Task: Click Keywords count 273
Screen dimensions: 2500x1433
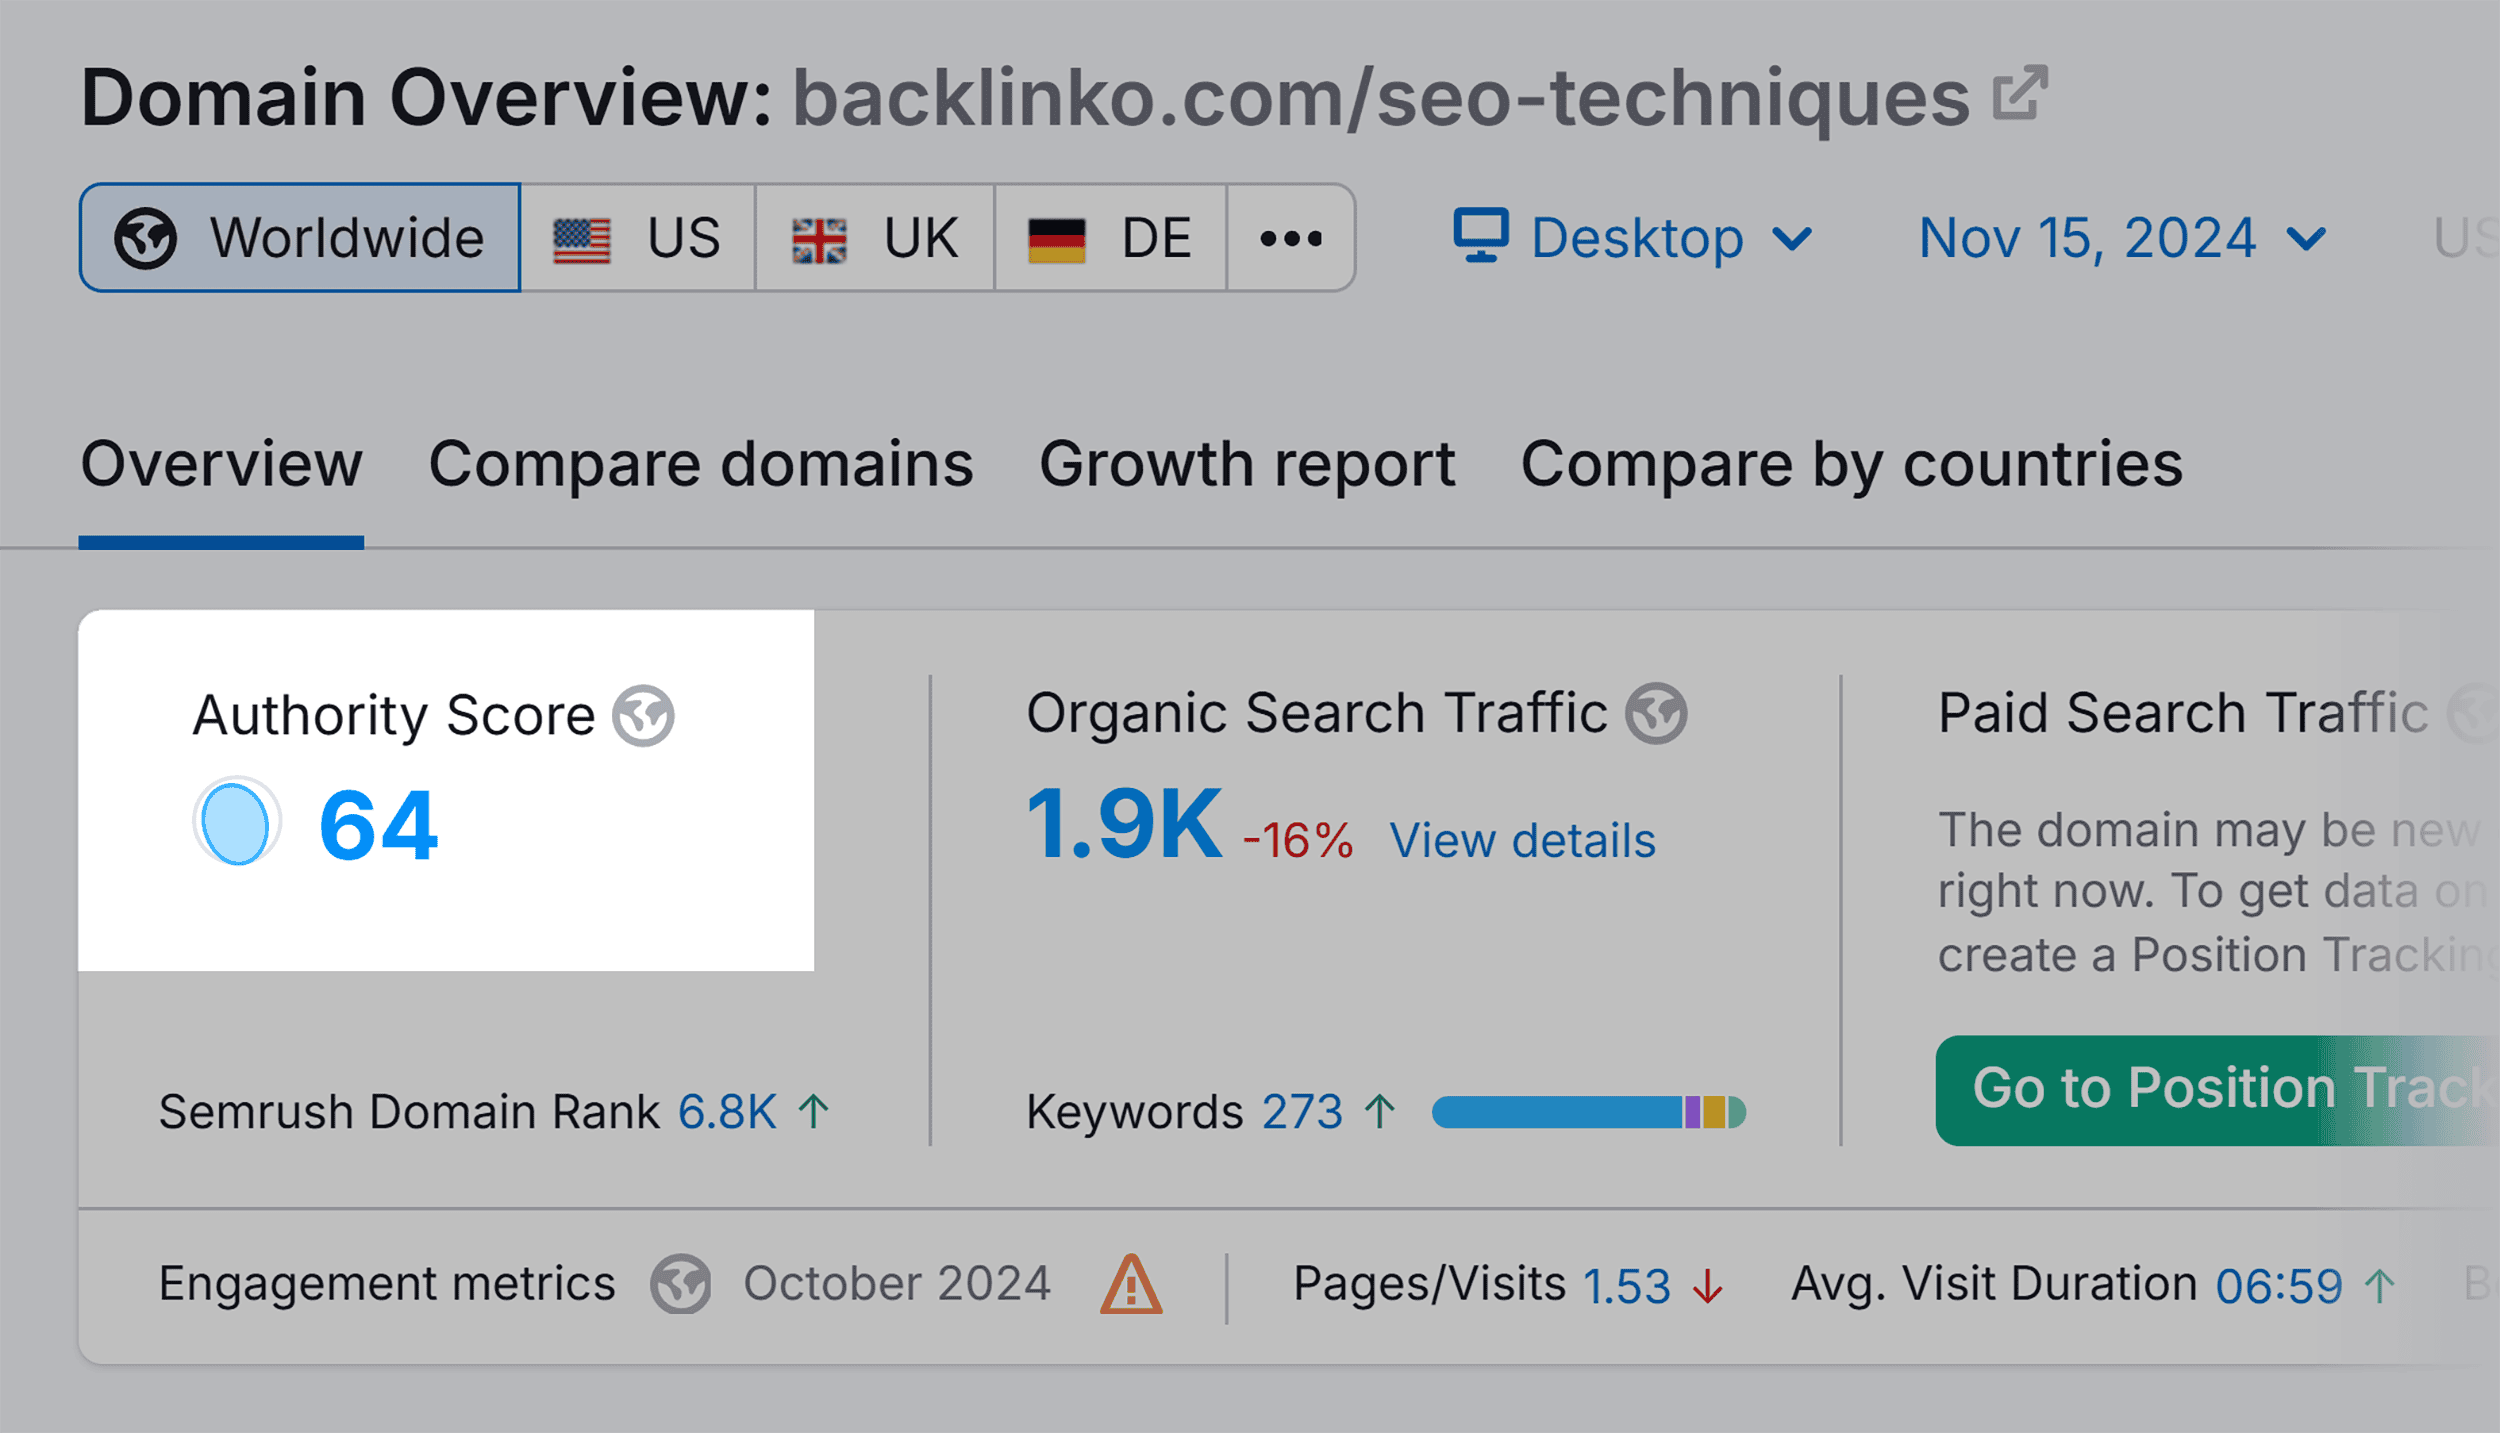Action: pyautogui.click(x=1302, y=1112)
